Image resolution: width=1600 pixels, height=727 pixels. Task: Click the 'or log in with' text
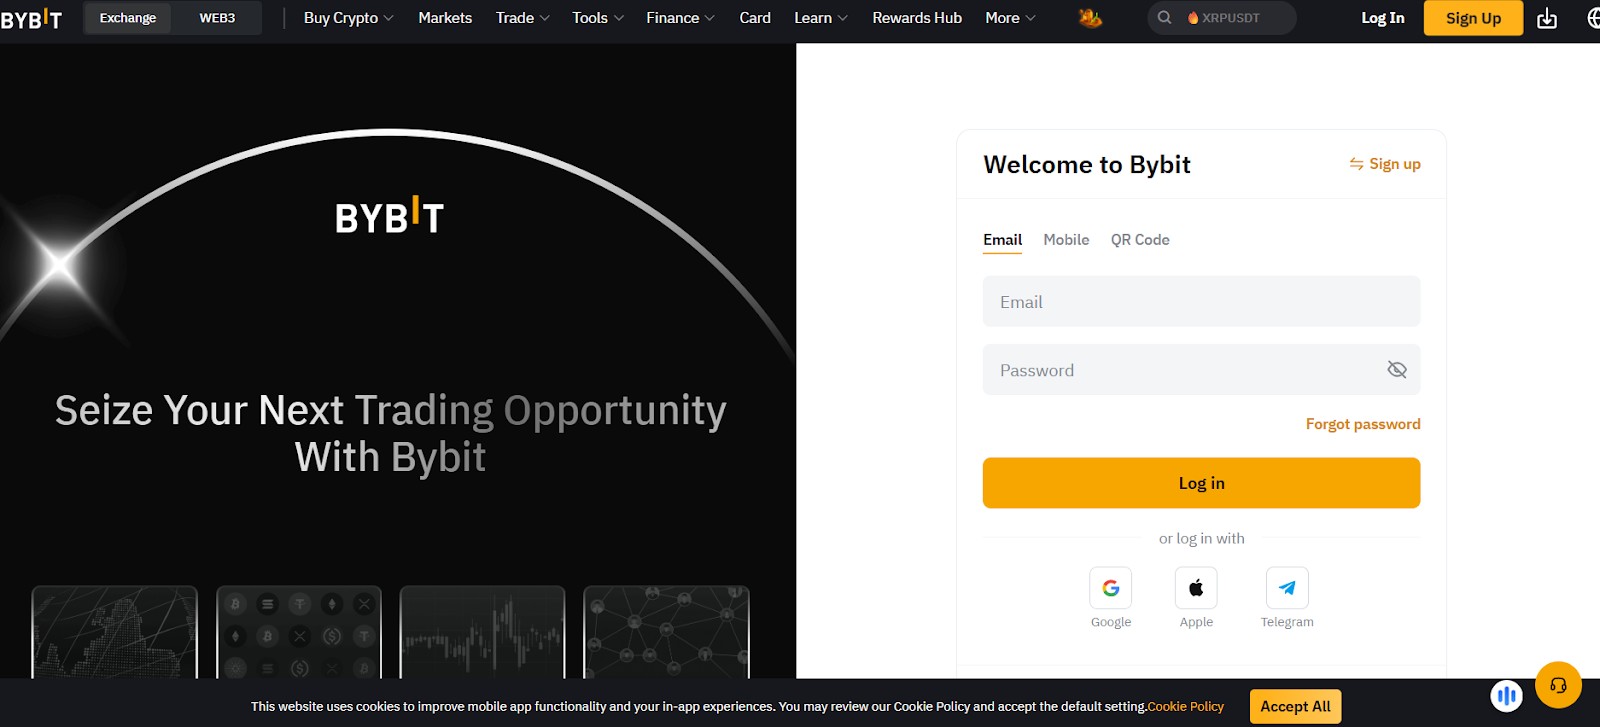(x=1201, y=538)
